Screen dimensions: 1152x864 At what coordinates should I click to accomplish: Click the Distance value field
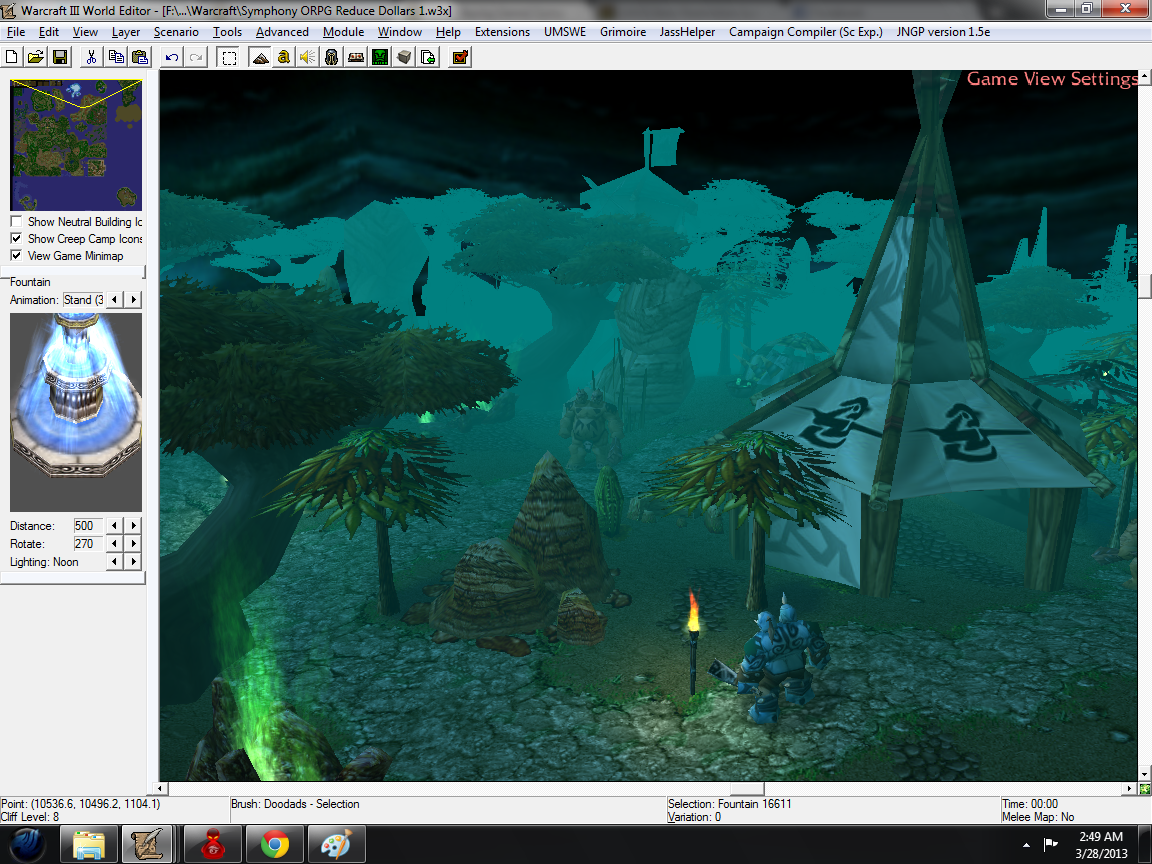point(87,525)
